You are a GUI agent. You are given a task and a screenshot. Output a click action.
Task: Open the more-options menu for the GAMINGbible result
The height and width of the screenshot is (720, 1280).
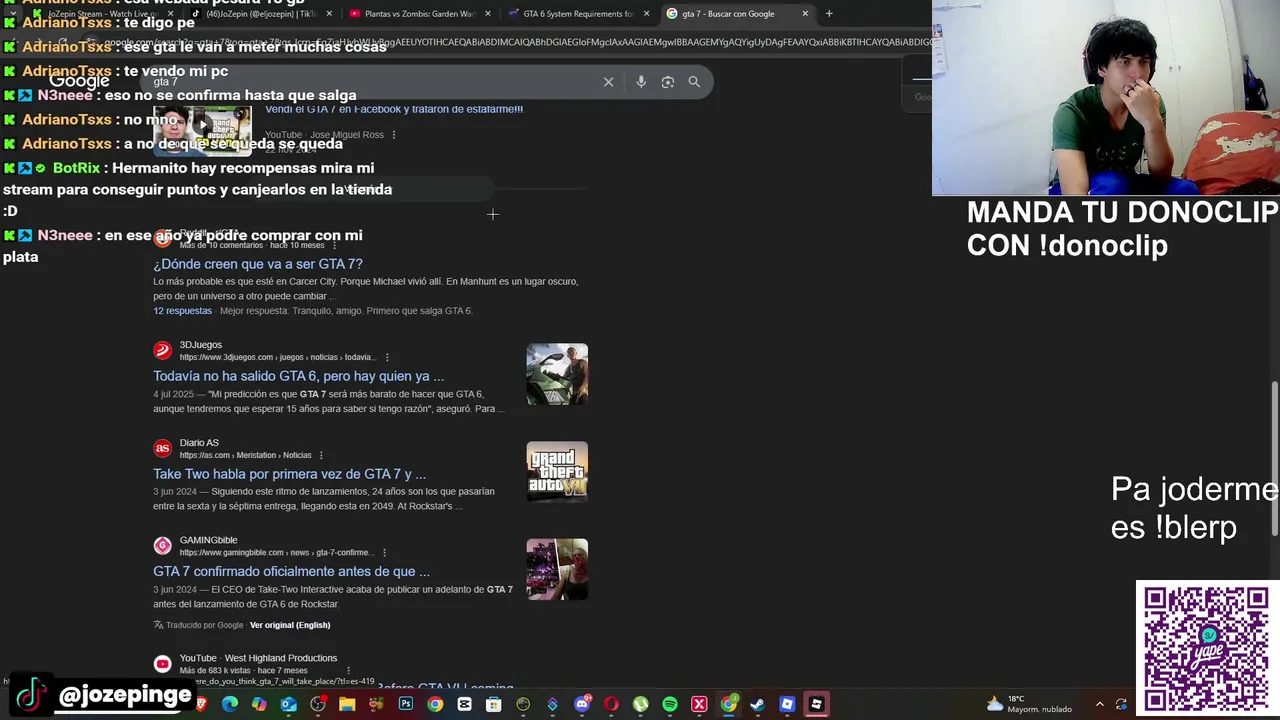pos(384,553)
